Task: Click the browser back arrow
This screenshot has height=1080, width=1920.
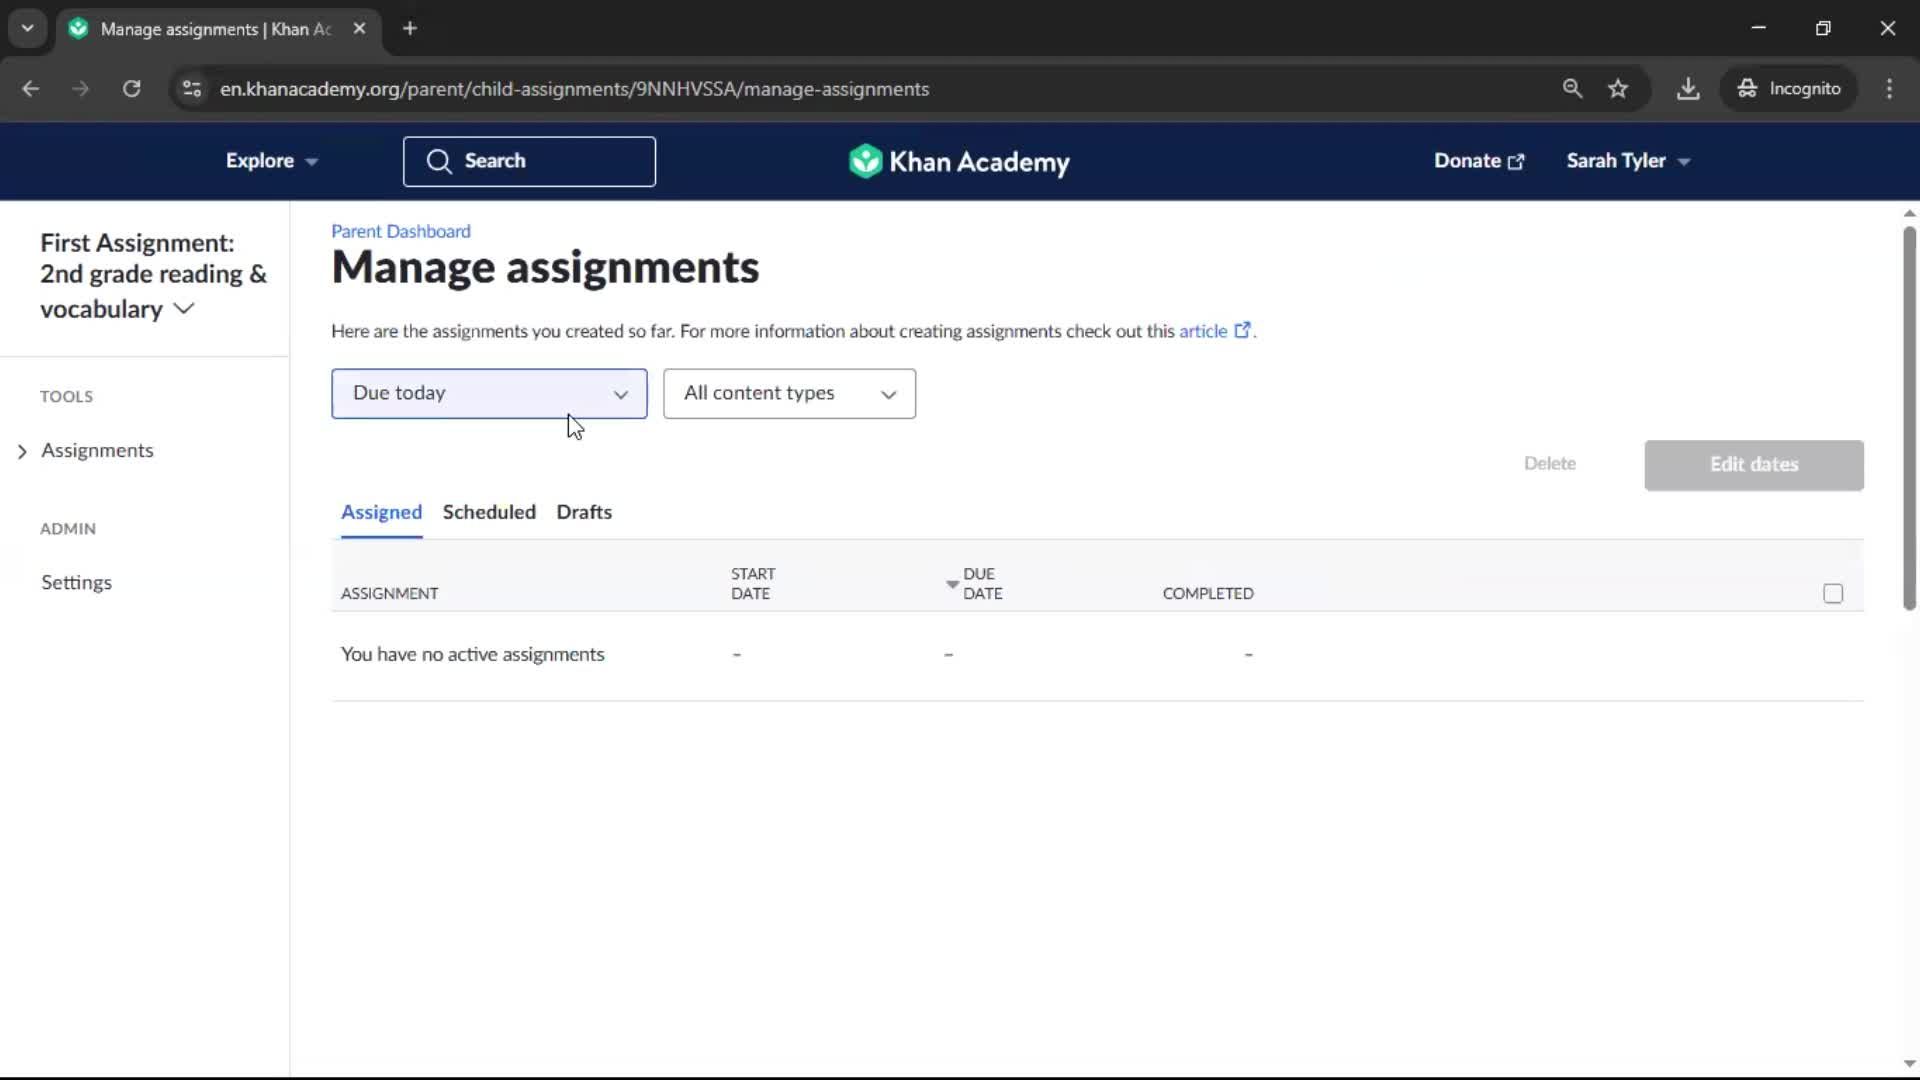Action: (30, 89)
